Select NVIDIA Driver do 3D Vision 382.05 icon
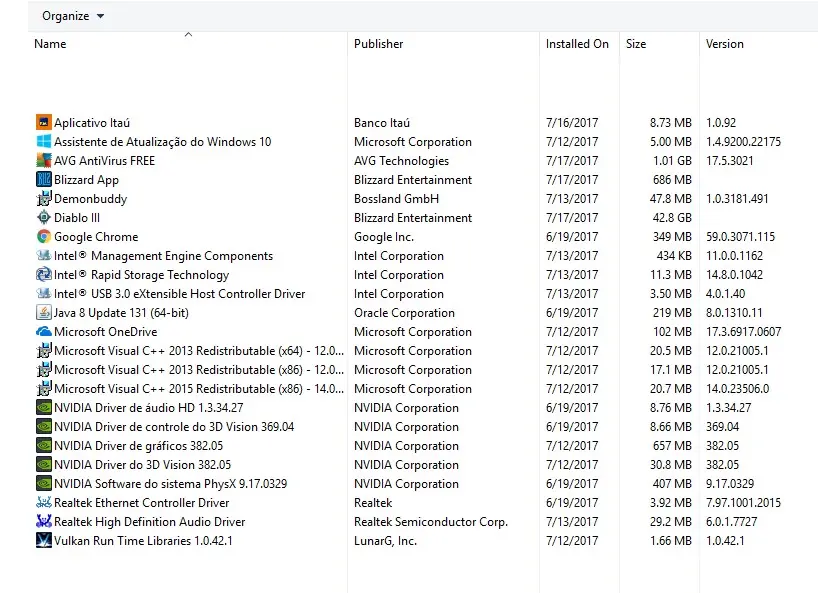The height and width of the screenshot is (593, 818). [44, 465]
